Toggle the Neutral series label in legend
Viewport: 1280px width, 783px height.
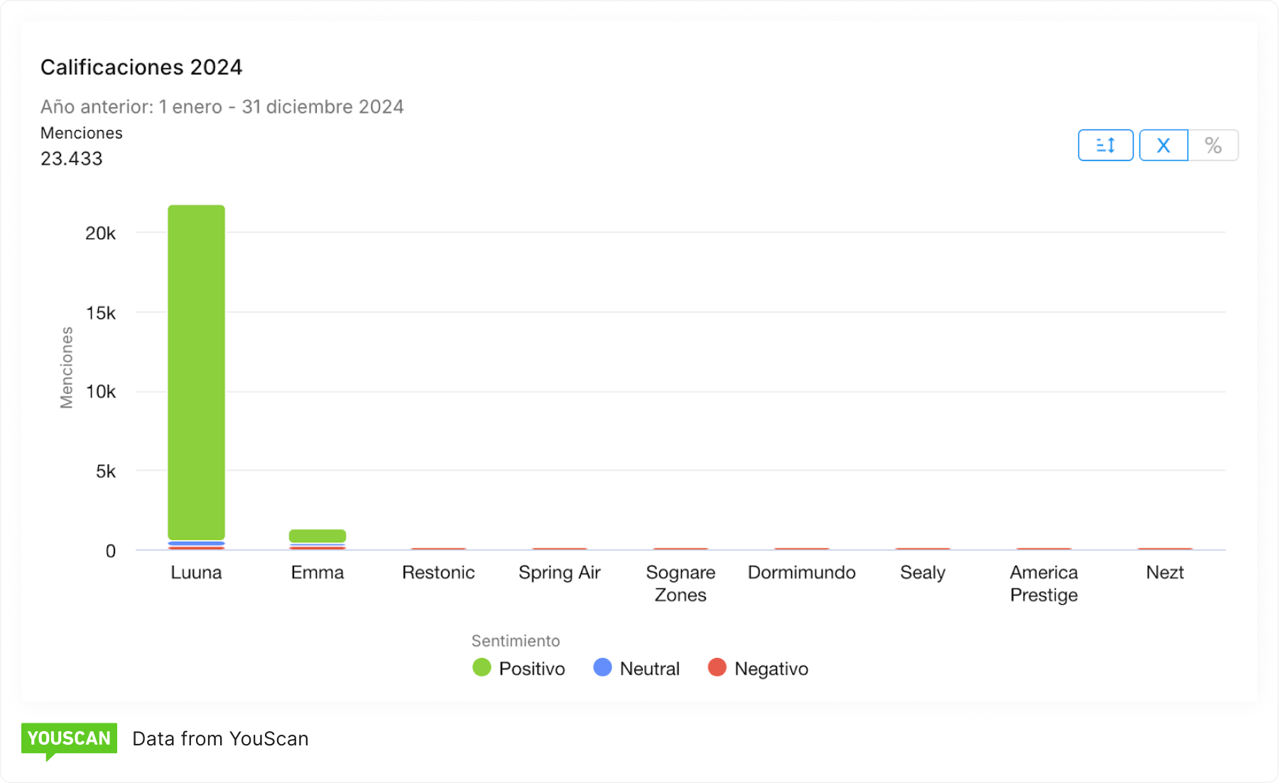[649, 669]
